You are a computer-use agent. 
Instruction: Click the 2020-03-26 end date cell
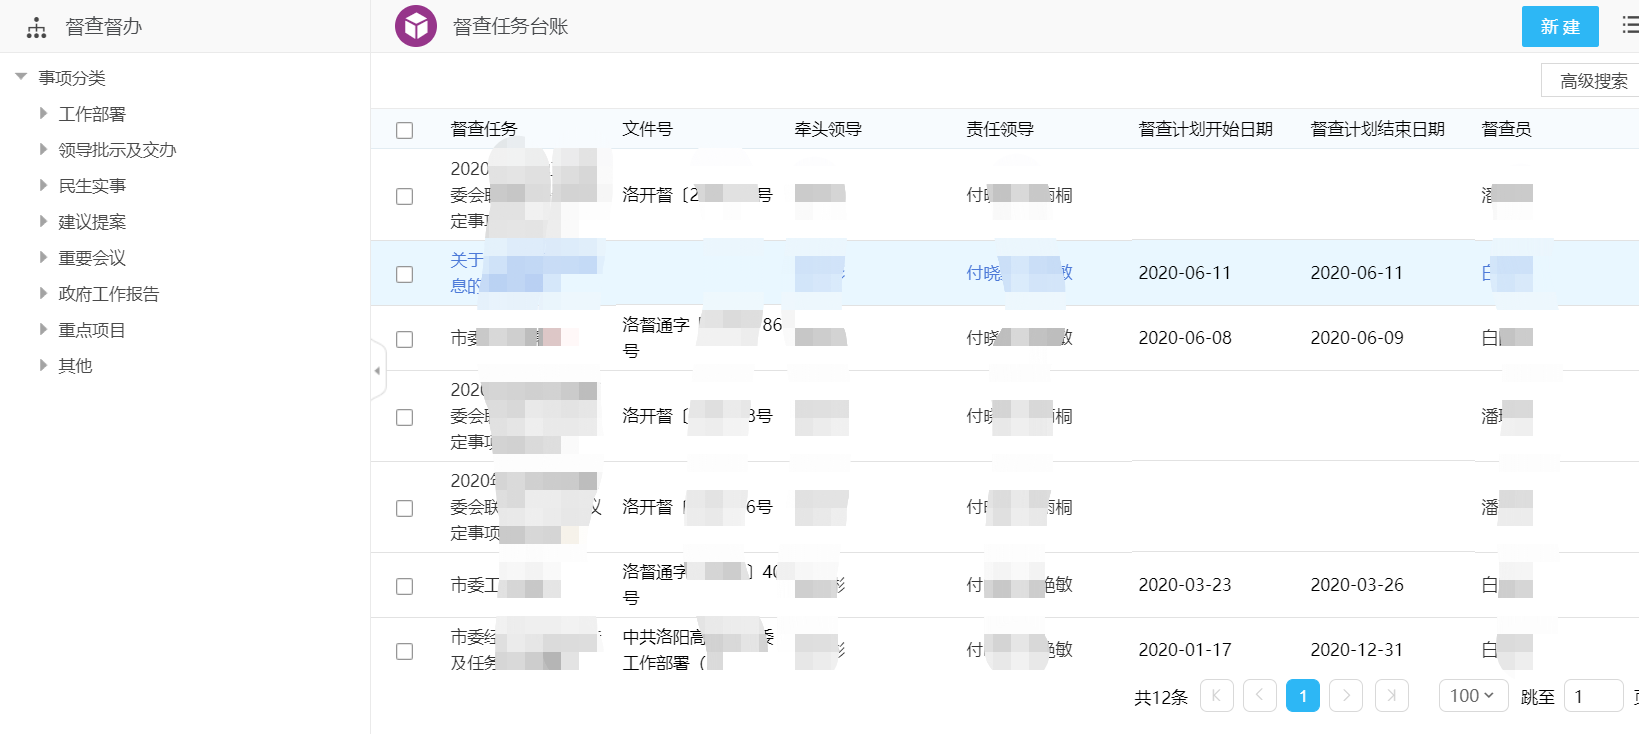[x=1357, y=585]
